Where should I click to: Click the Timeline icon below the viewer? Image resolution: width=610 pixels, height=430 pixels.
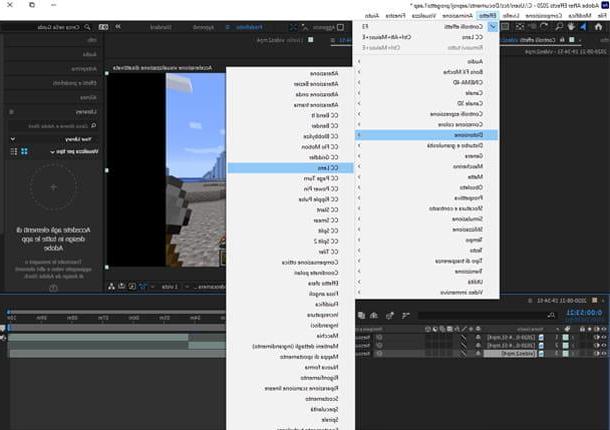click(x=122, y=286)
